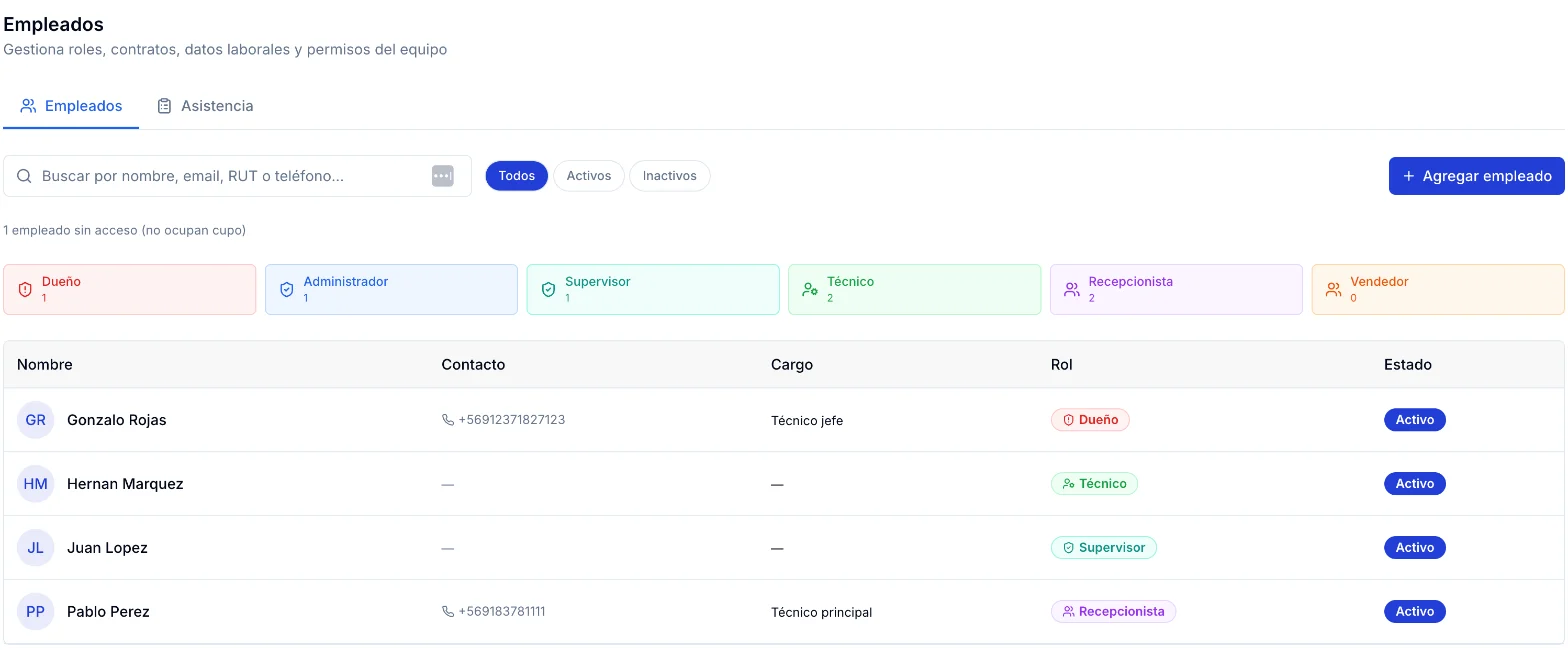Click the JL avatar of Juan Lopez
1568x650 pixels.
(35, 548)
